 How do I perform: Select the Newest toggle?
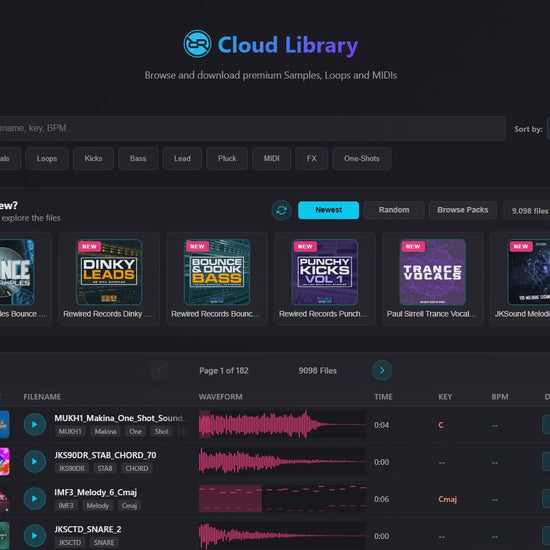328,210
